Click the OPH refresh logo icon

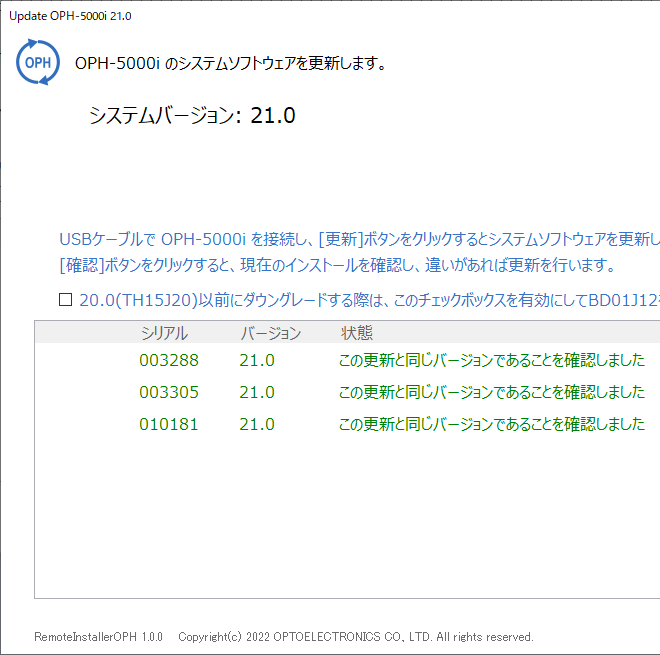[x=38, y=62]
